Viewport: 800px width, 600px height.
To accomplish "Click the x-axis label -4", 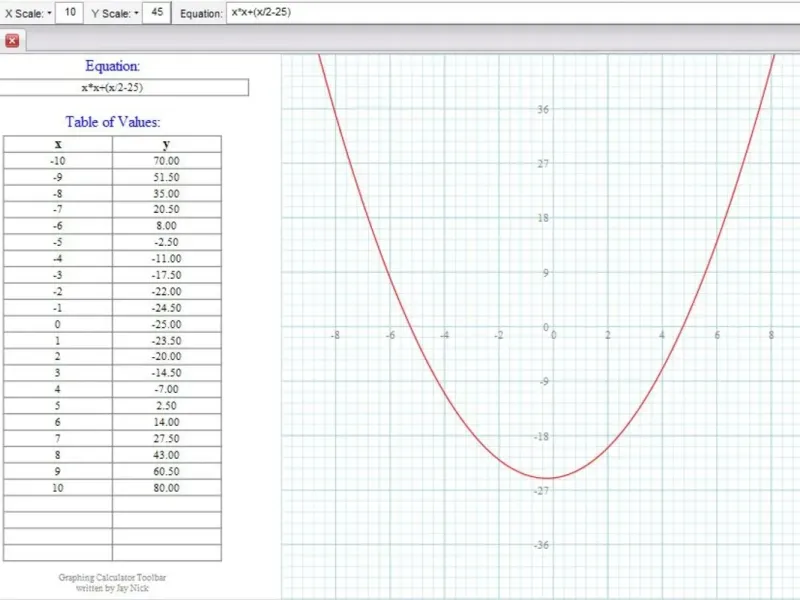I will point(444,335).
